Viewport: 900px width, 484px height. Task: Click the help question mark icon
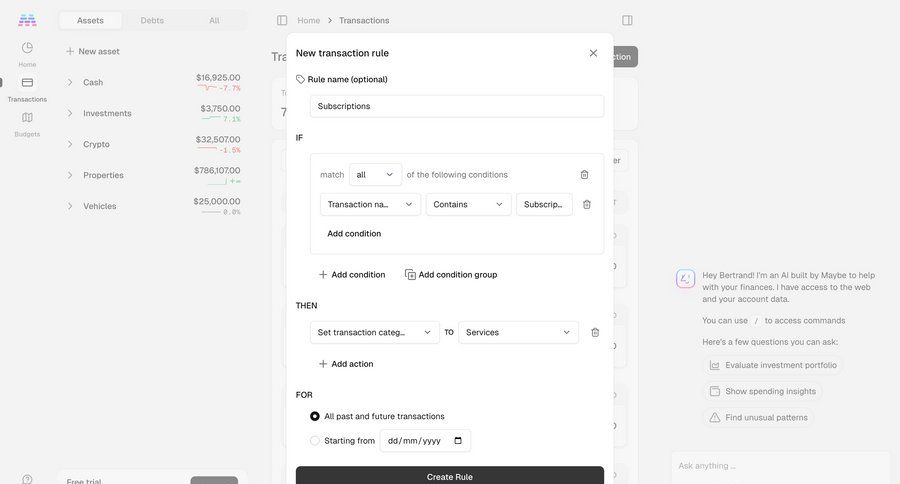(27, 479)
